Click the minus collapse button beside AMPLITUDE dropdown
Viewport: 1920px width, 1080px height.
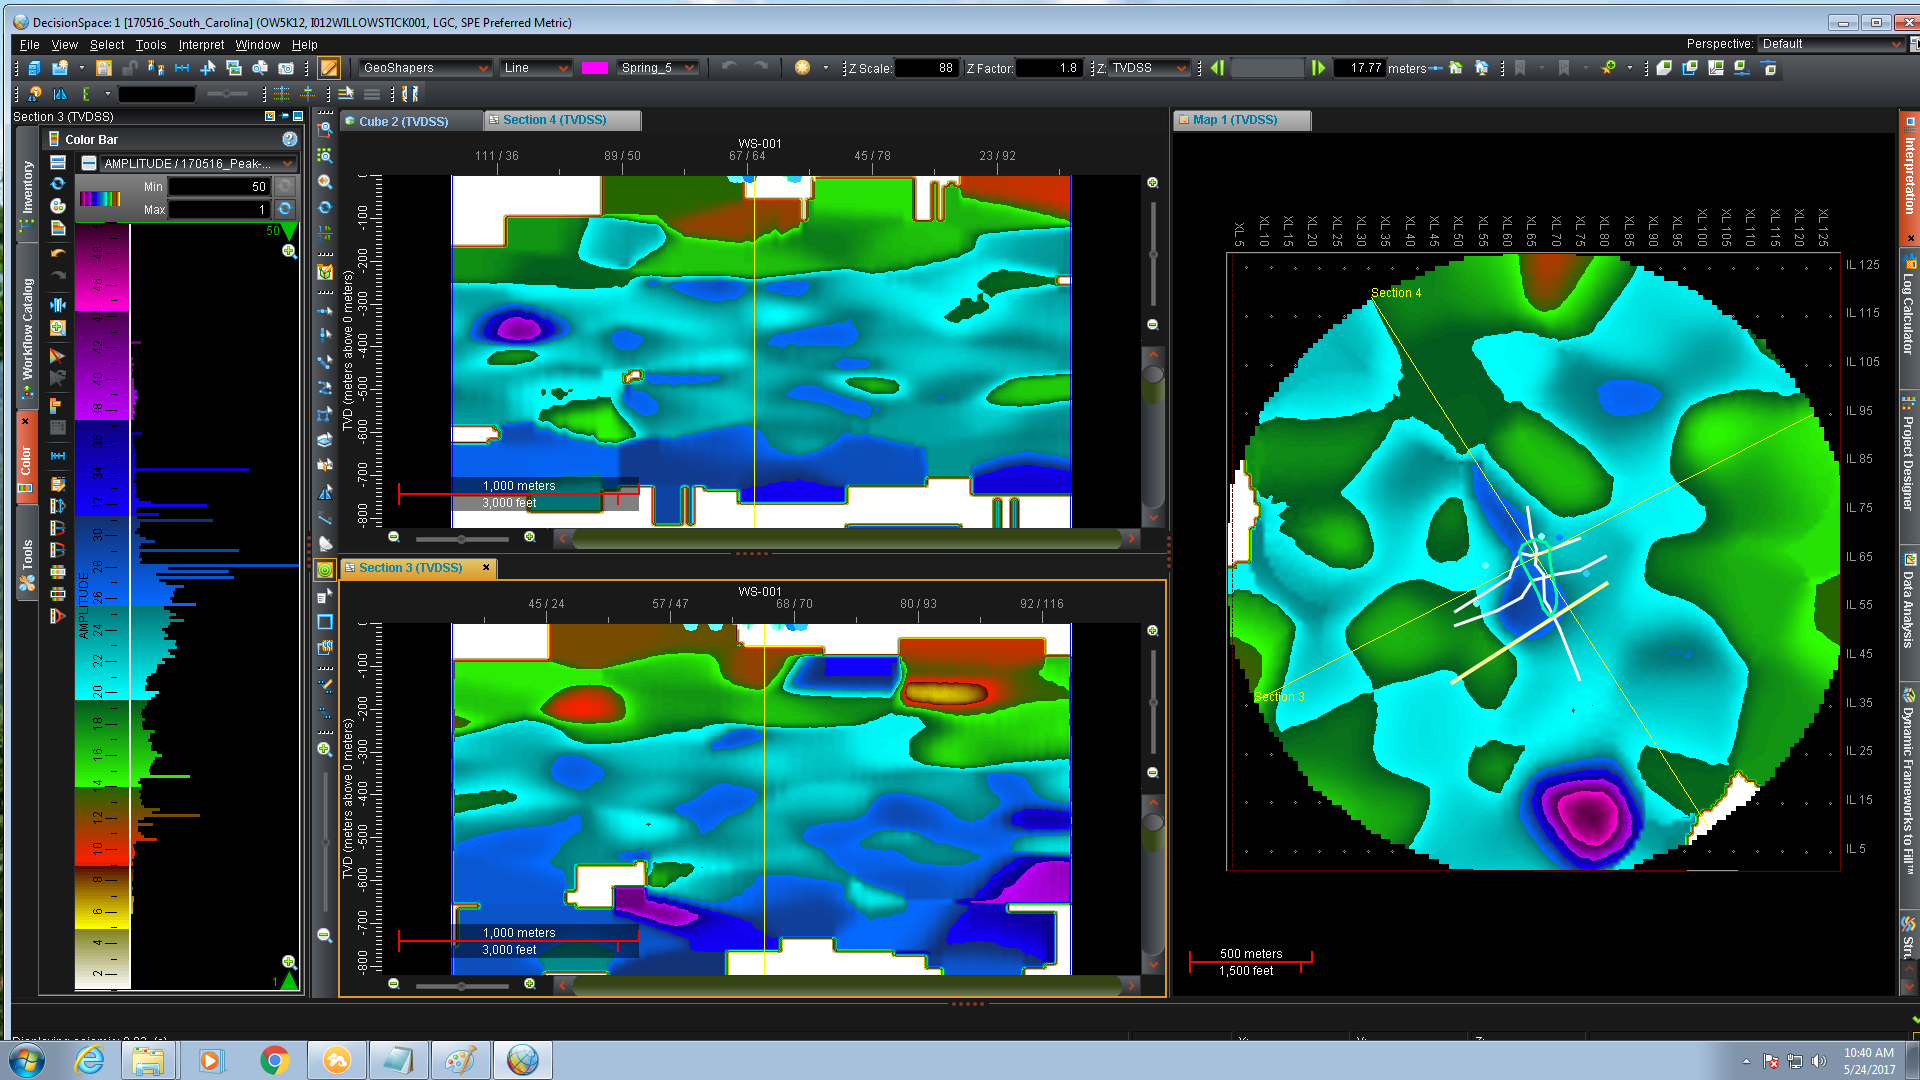pos(89,163)
